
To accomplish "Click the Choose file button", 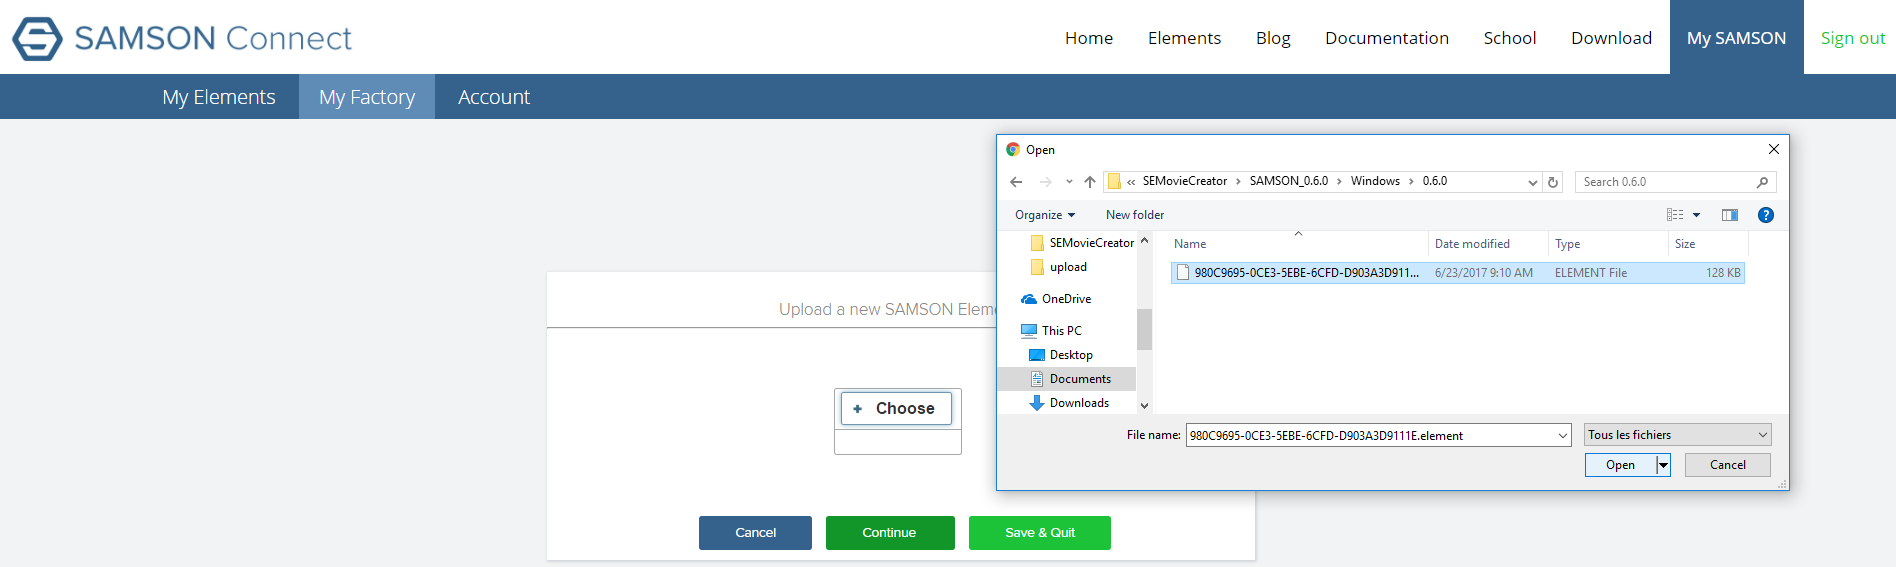I will click(896, 408).
